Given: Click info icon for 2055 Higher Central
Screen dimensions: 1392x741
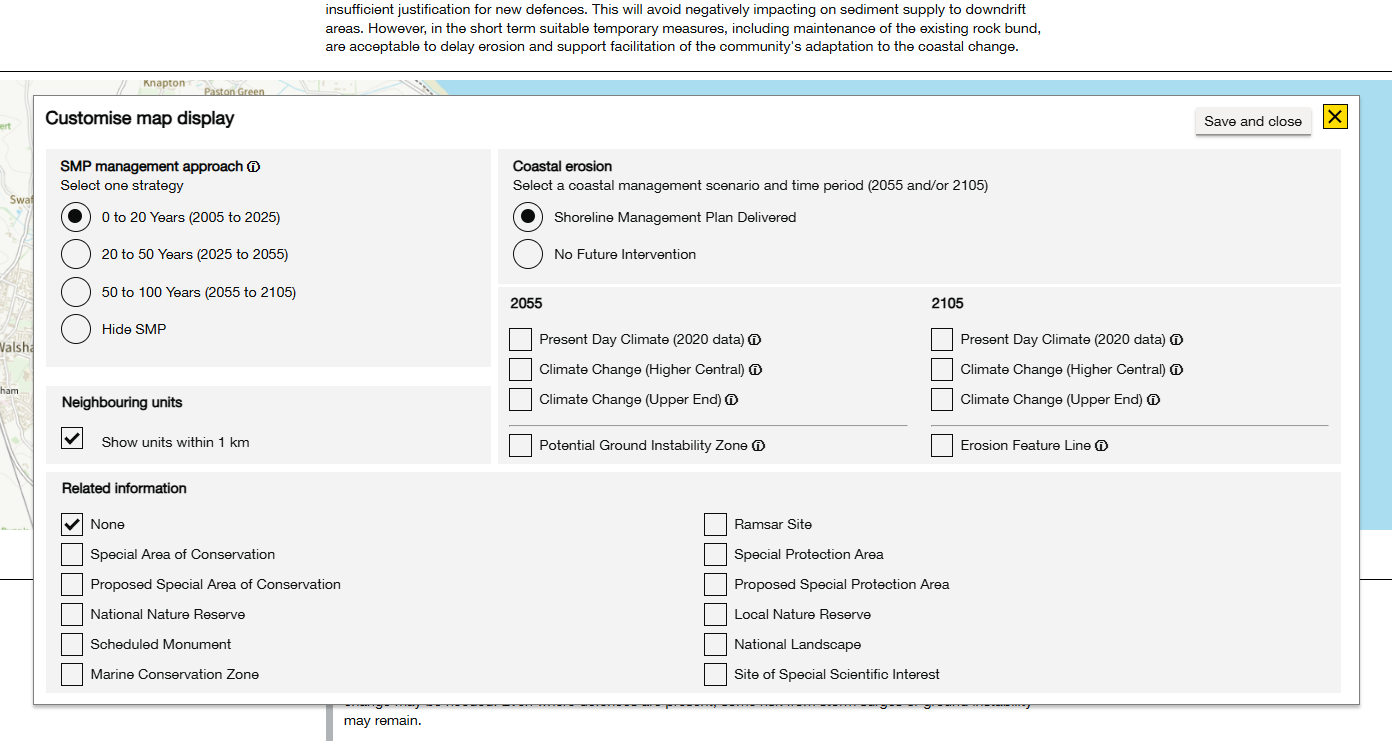Looking at the screenshot, I should click(x=755, y=370).
